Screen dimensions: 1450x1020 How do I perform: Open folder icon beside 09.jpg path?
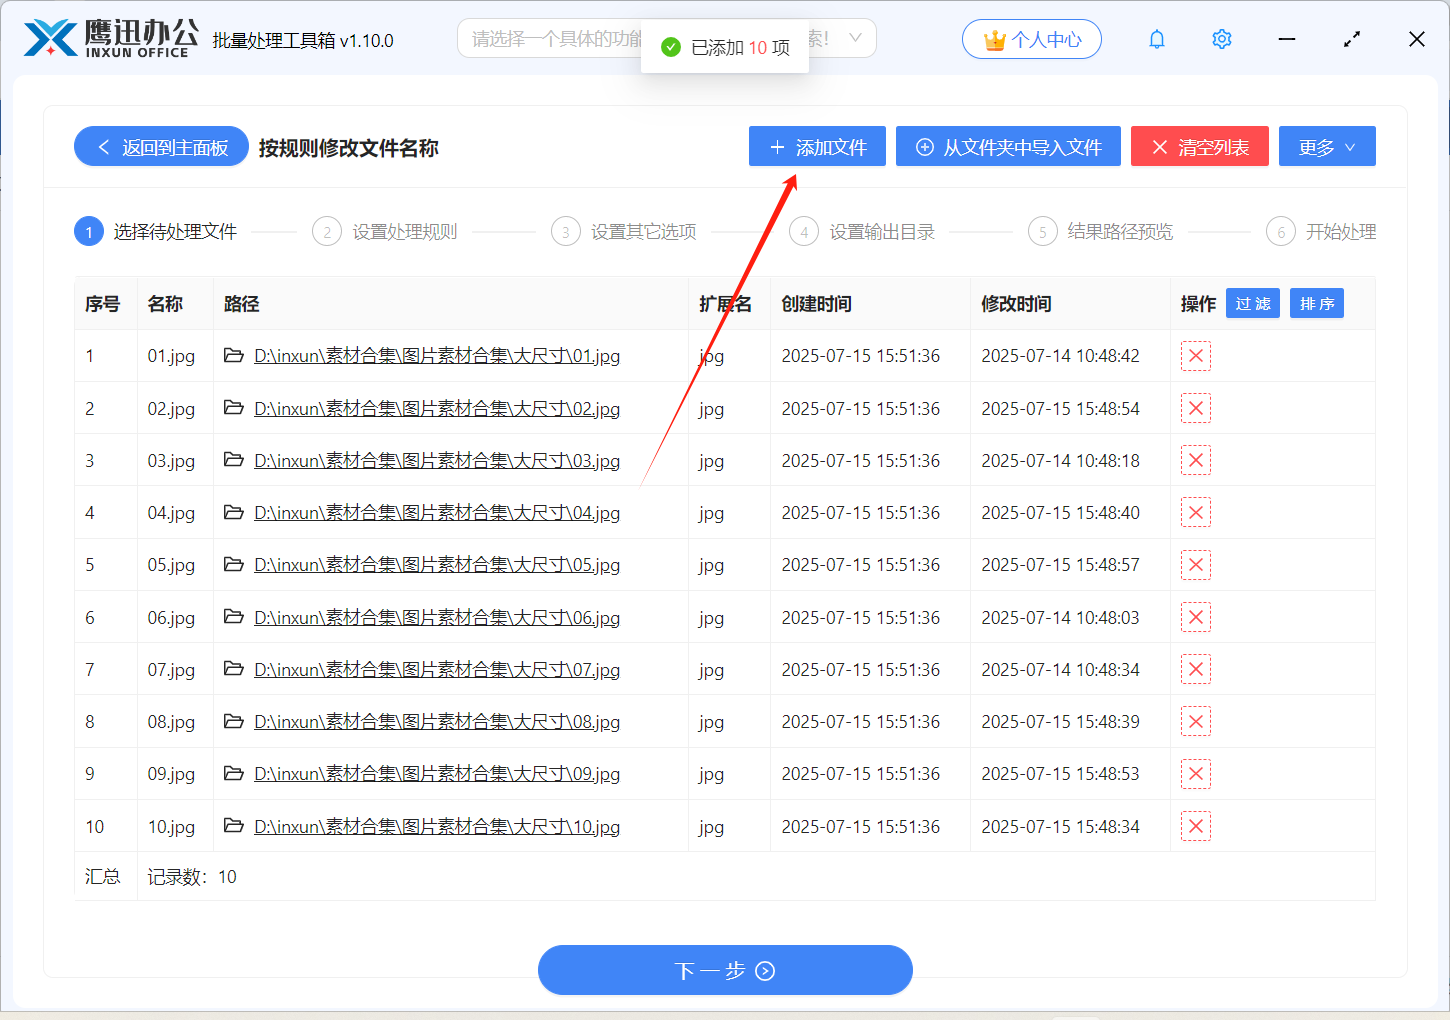234,773
